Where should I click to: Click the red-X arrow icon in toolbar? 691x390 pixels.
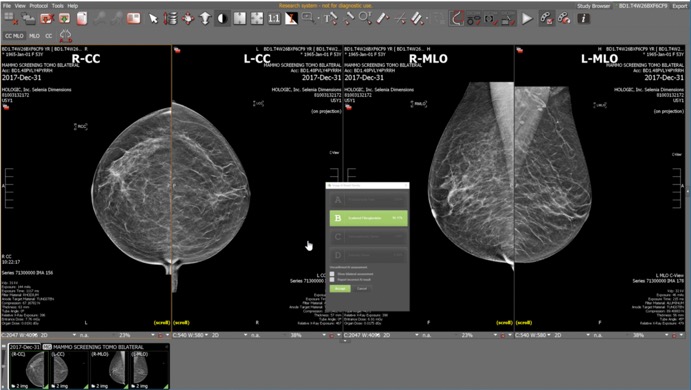pyautogui.click(x=46, y=19)
